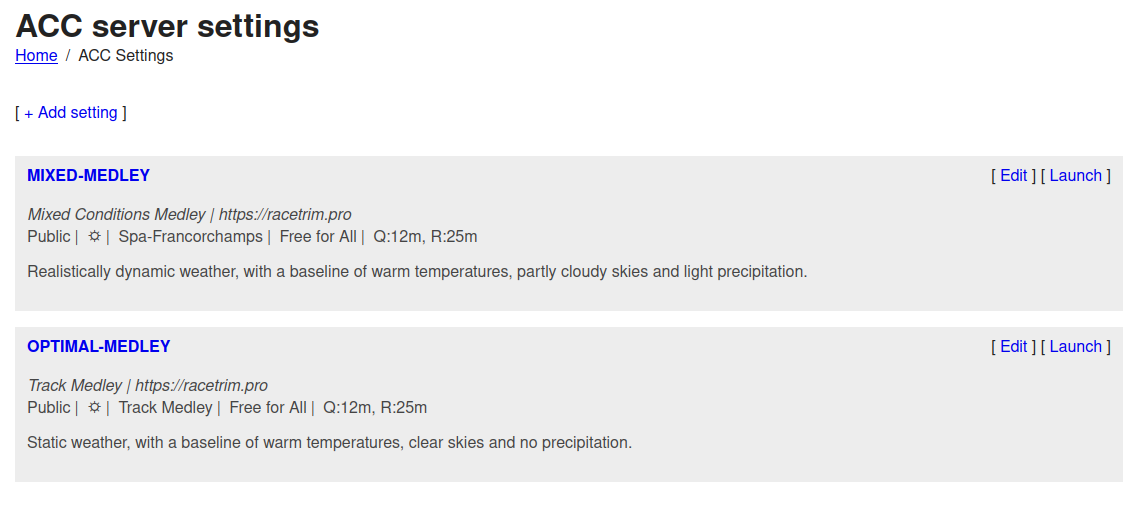Click Free for All in OPTIMAL-MEDLEY
1137x511 pixels.
268,408
